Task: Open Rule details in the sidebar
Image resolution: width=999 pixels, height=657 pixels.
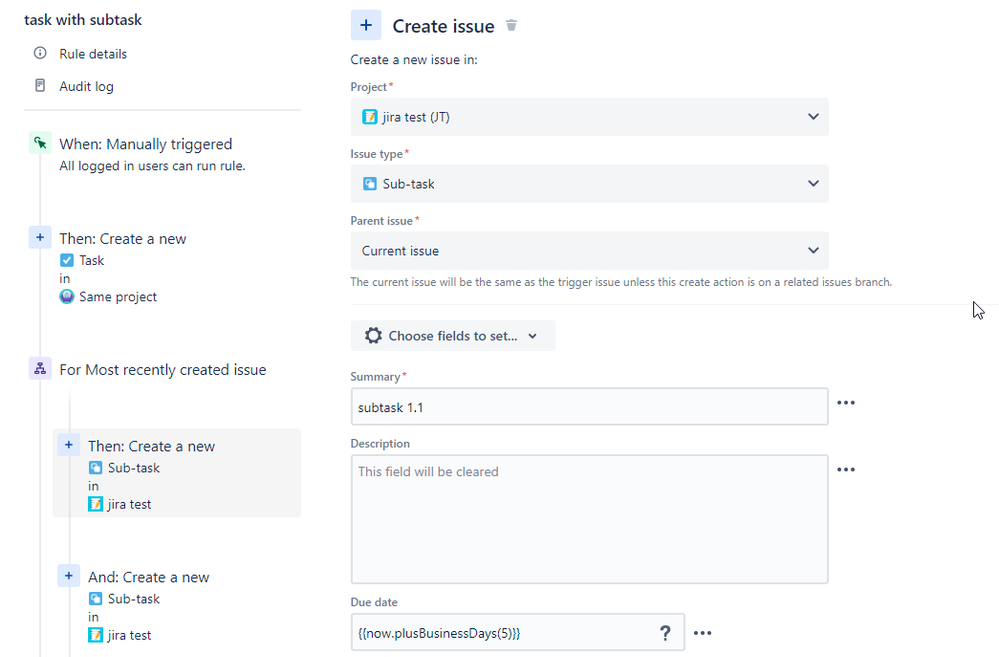Action: 92,54
